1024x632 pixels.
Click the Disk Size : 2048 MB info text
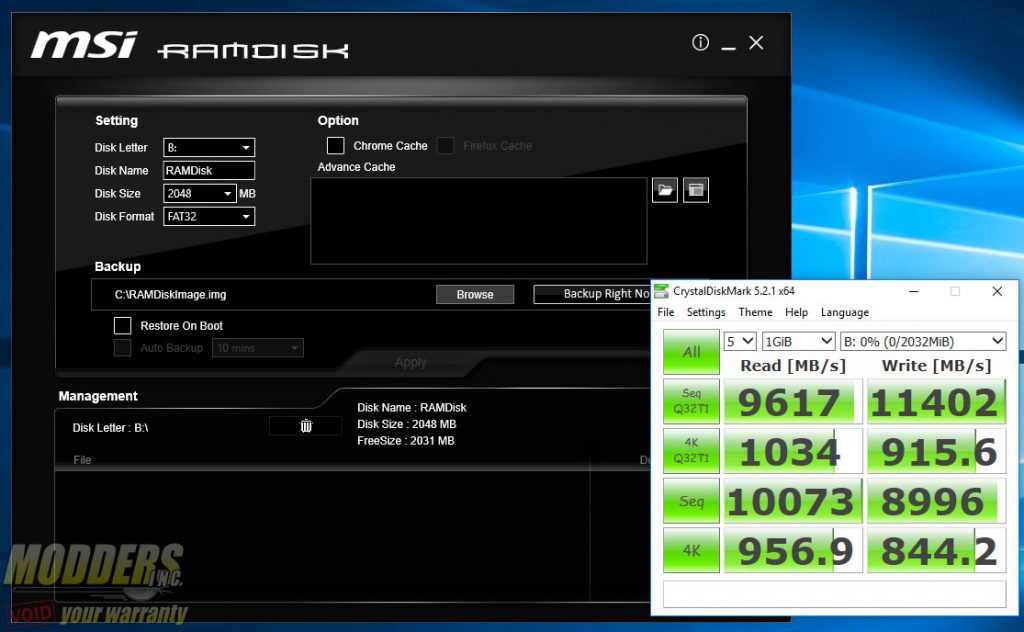[406, 424]
